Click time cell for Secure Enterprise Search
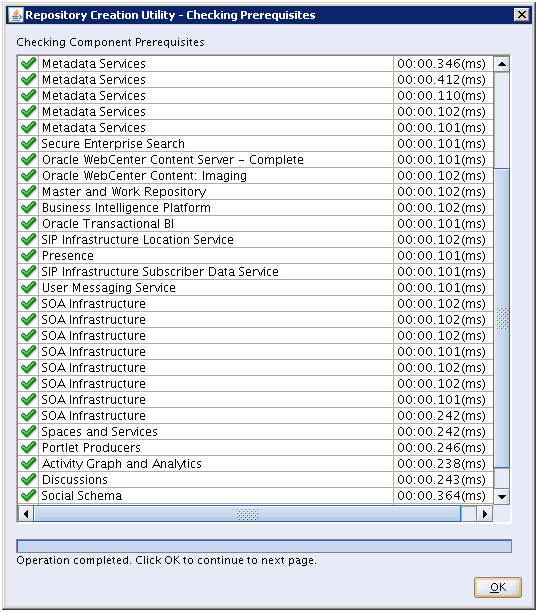Image resolution: width=538 pixels, height=612 pixels. (443, 144)
